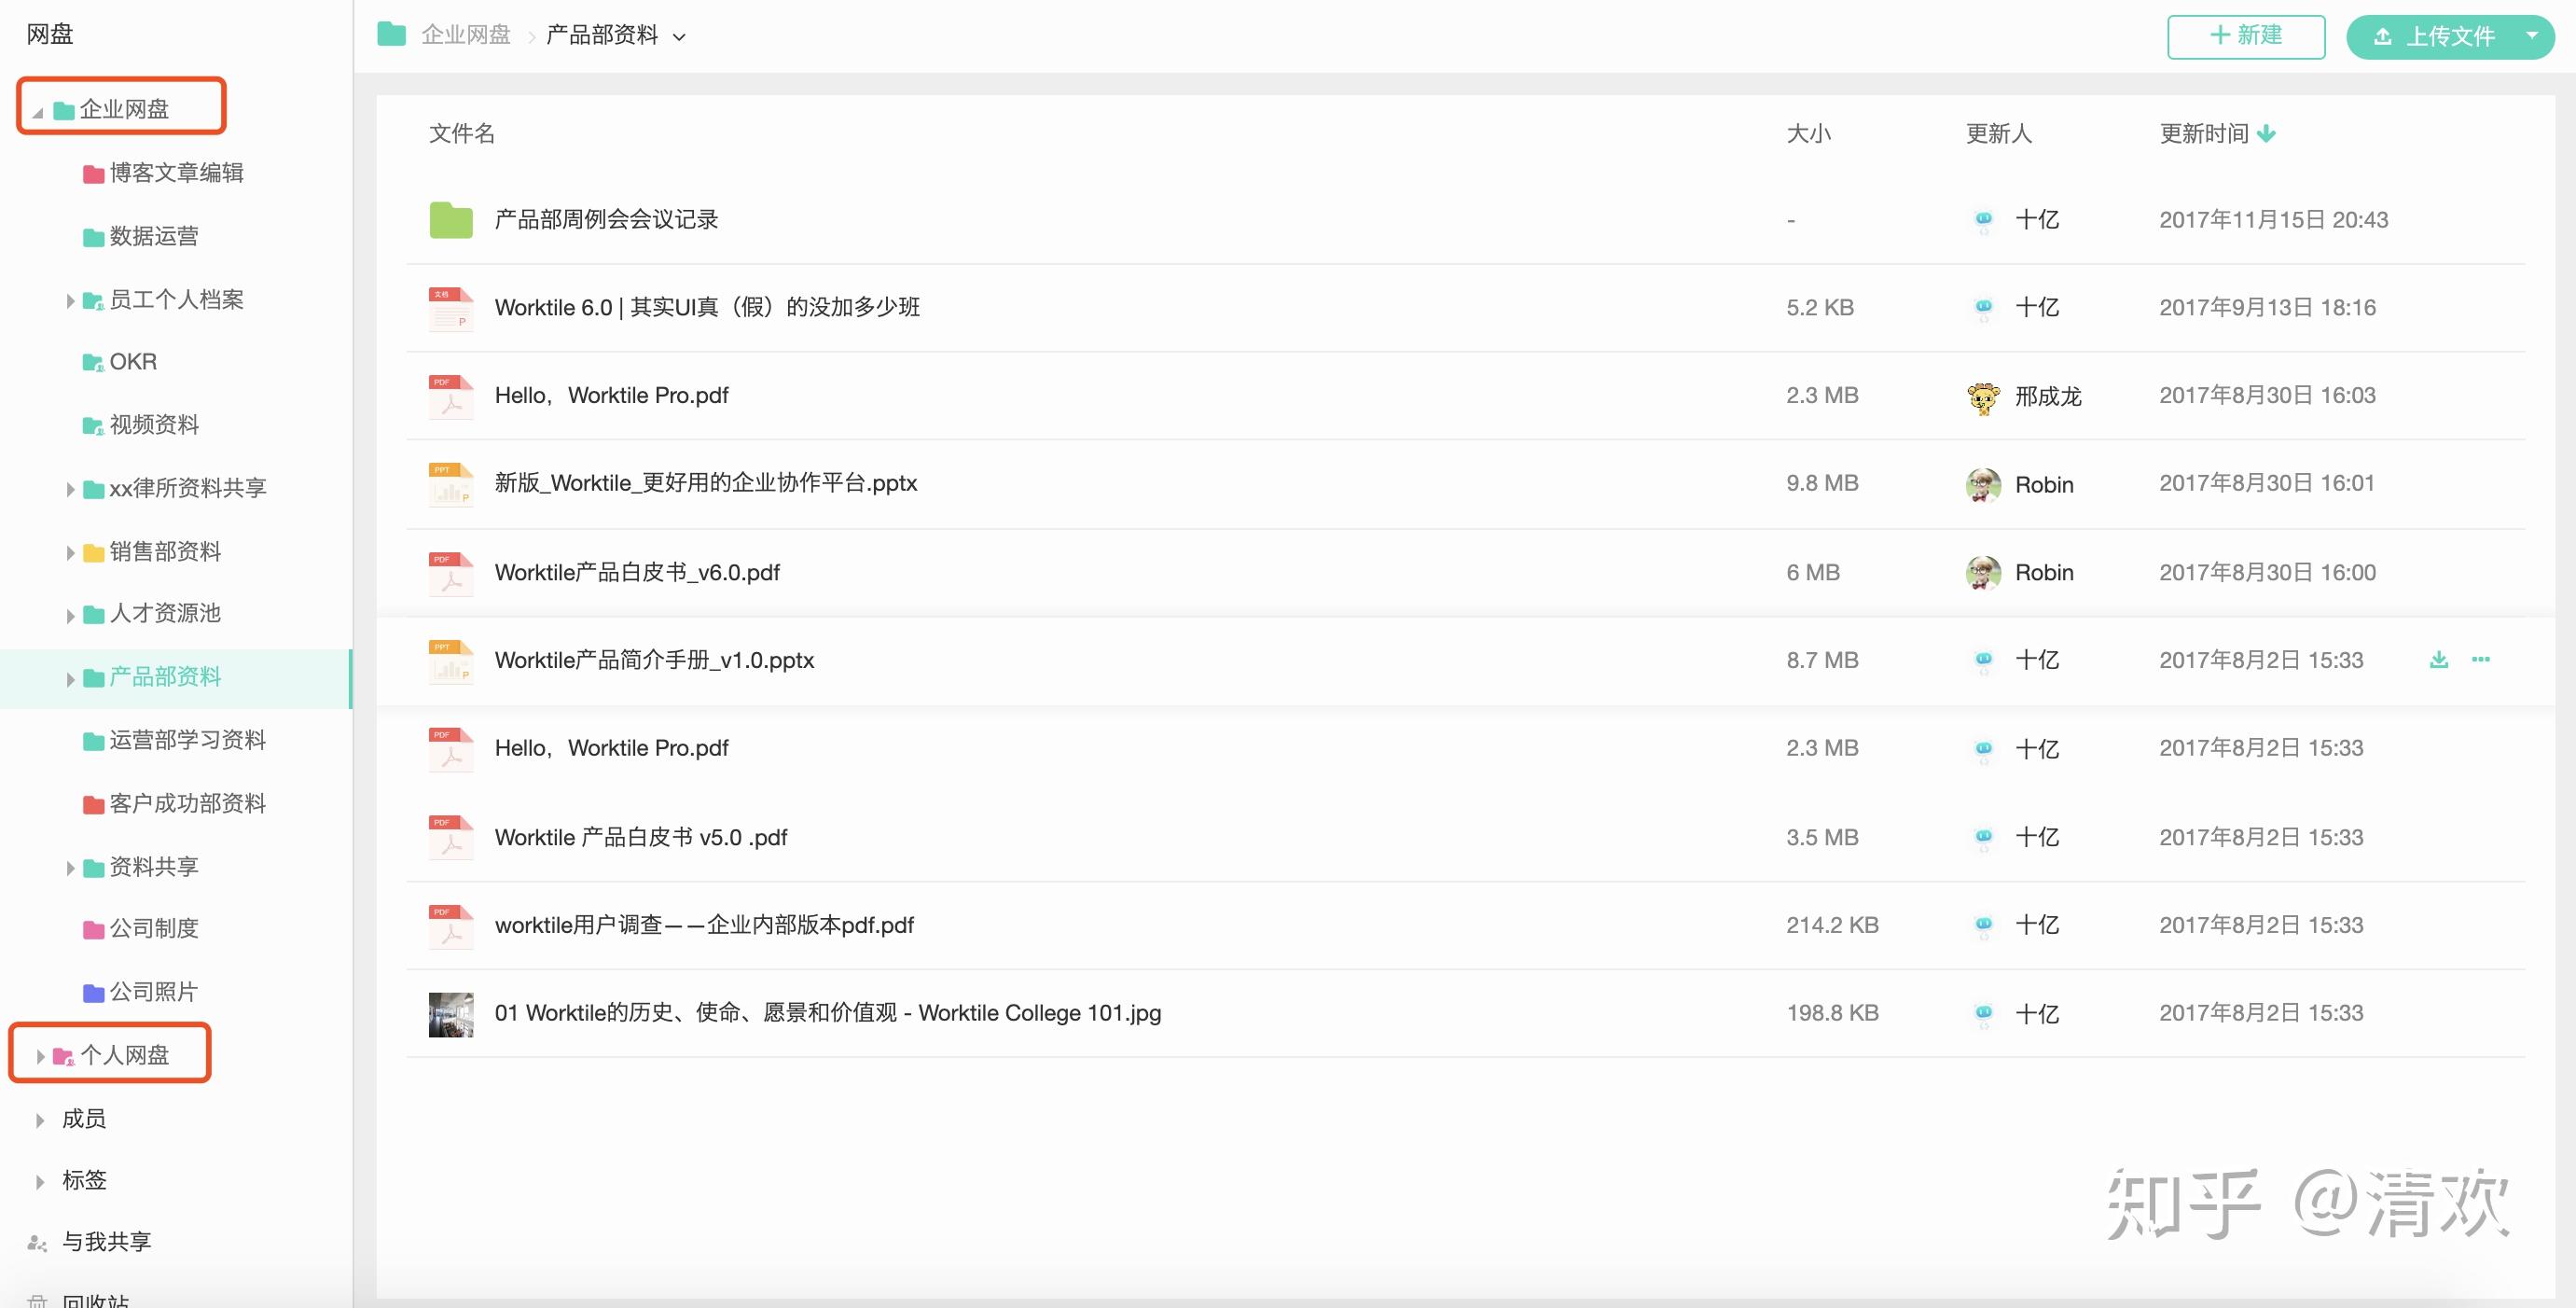The height and width of the screenshot is (1308, 2576).
Task: Open worktile用户调查——企业内部版本pdf.pdf
Action: click(x=704, y=925)
